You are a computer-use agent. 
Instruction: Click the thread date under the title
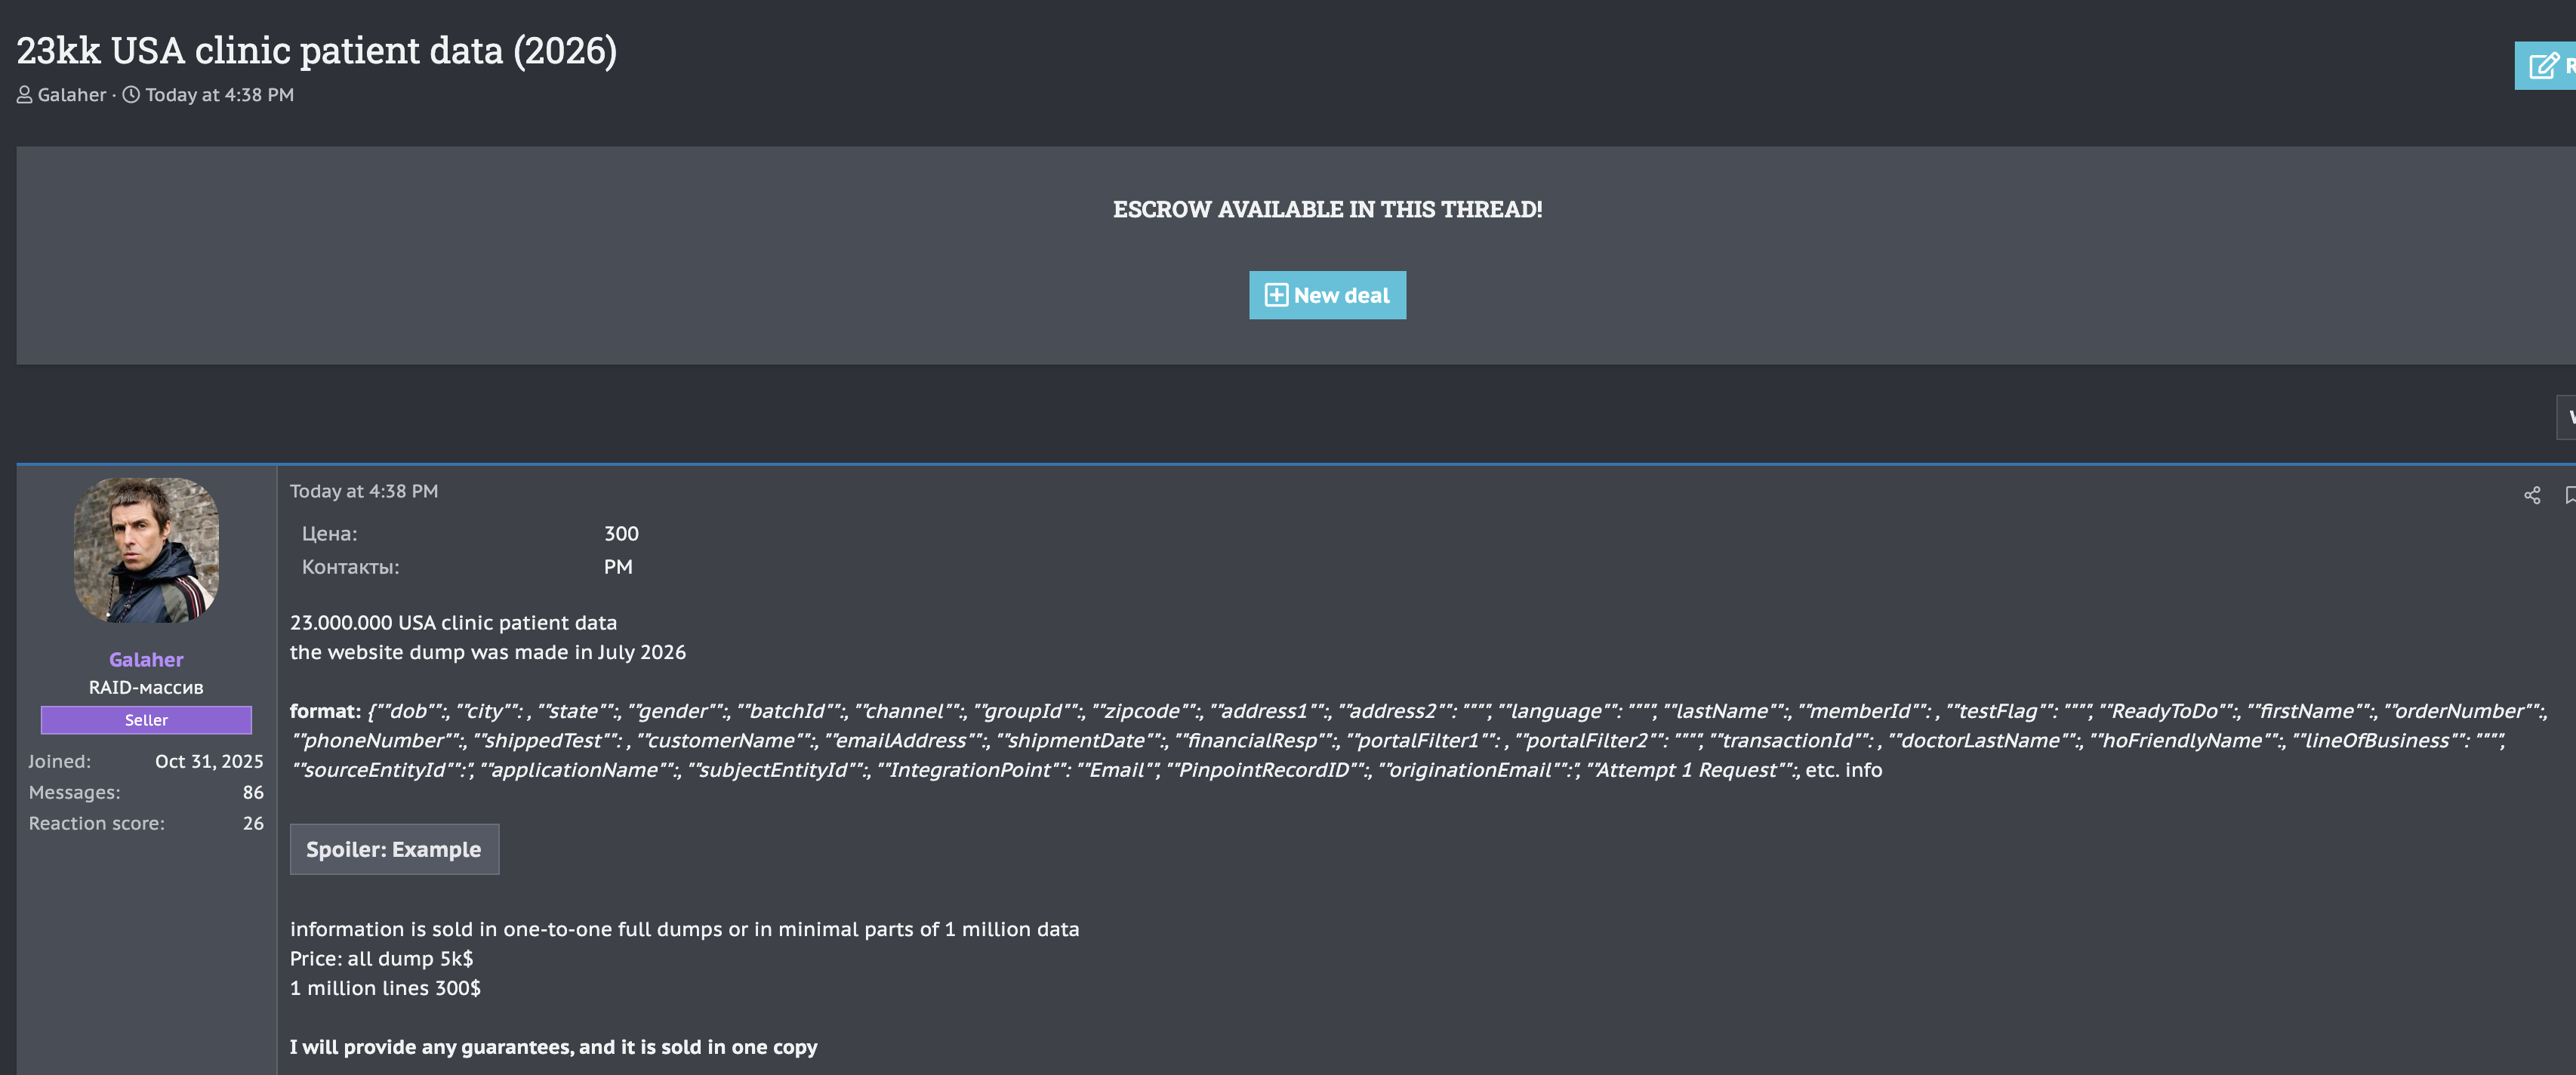(219, 95)
